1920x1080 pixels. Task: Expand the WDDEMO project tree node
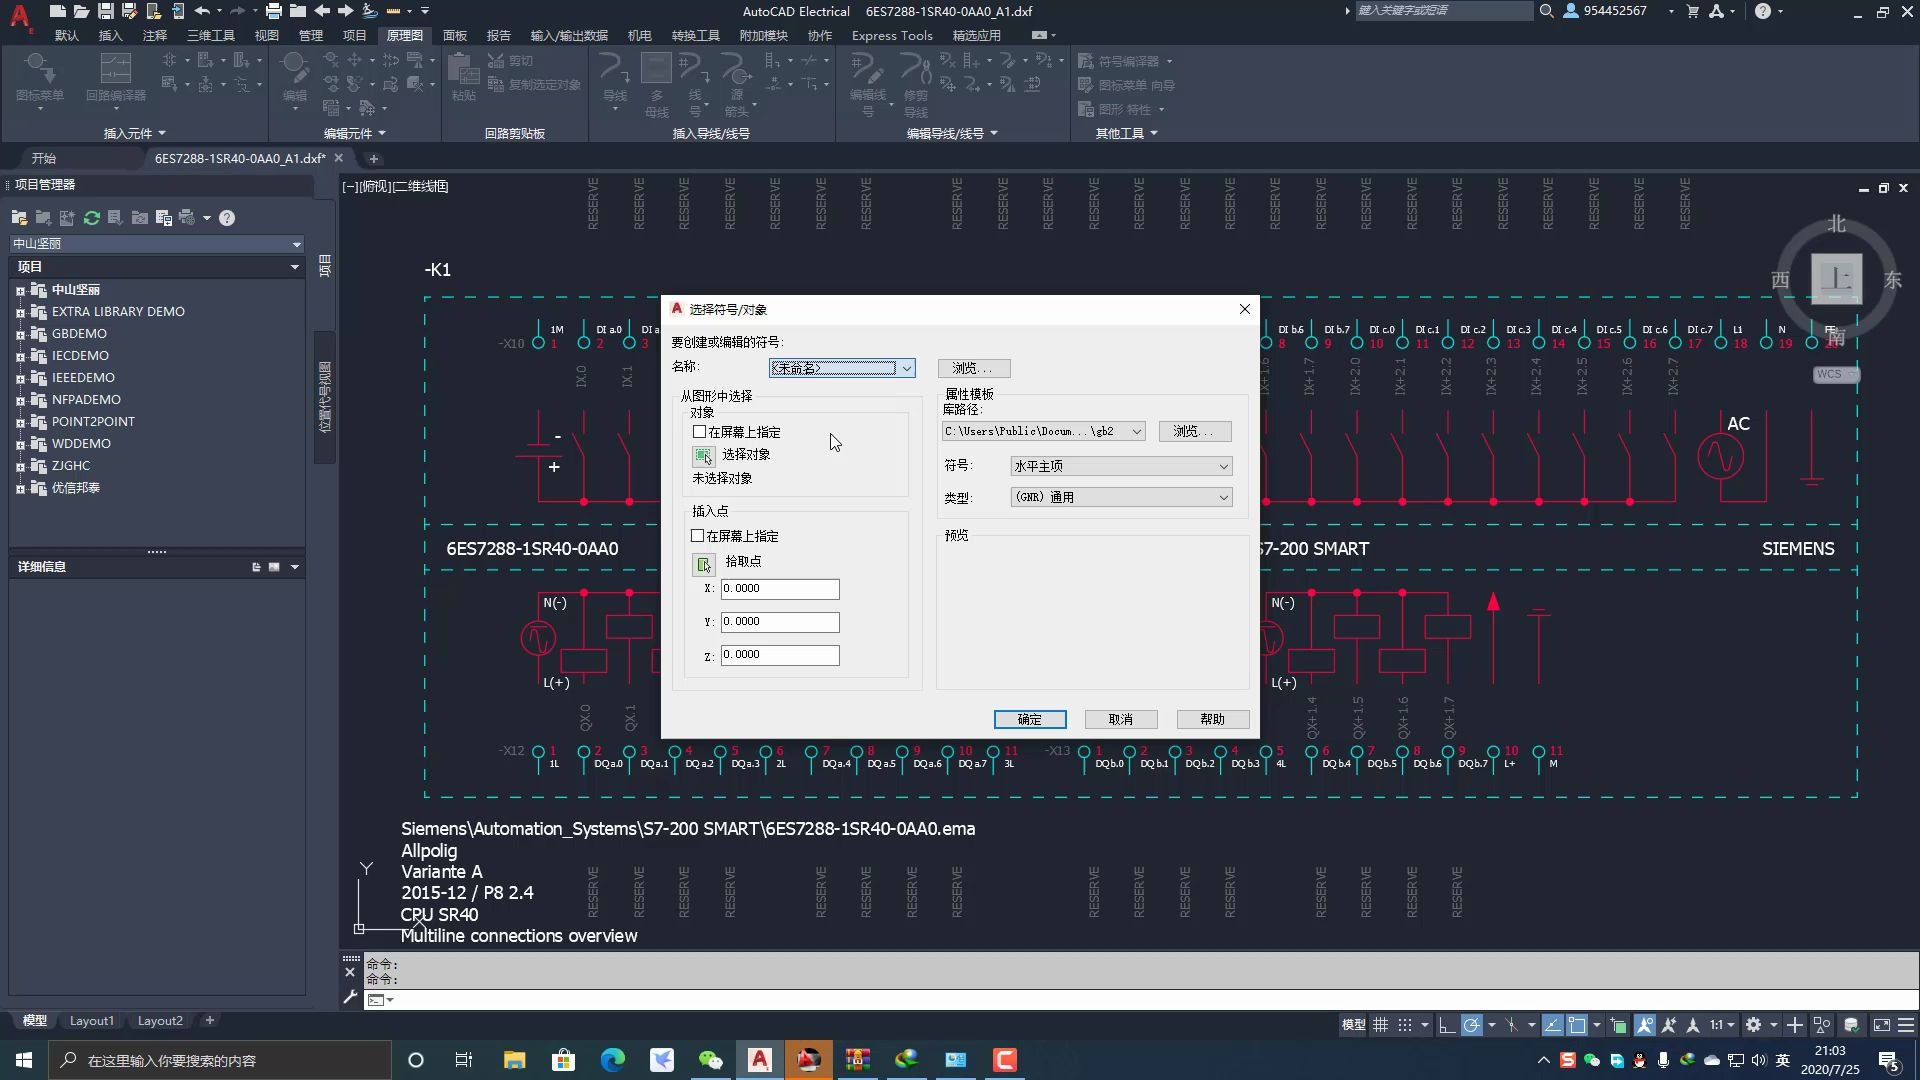coord(20,445)
